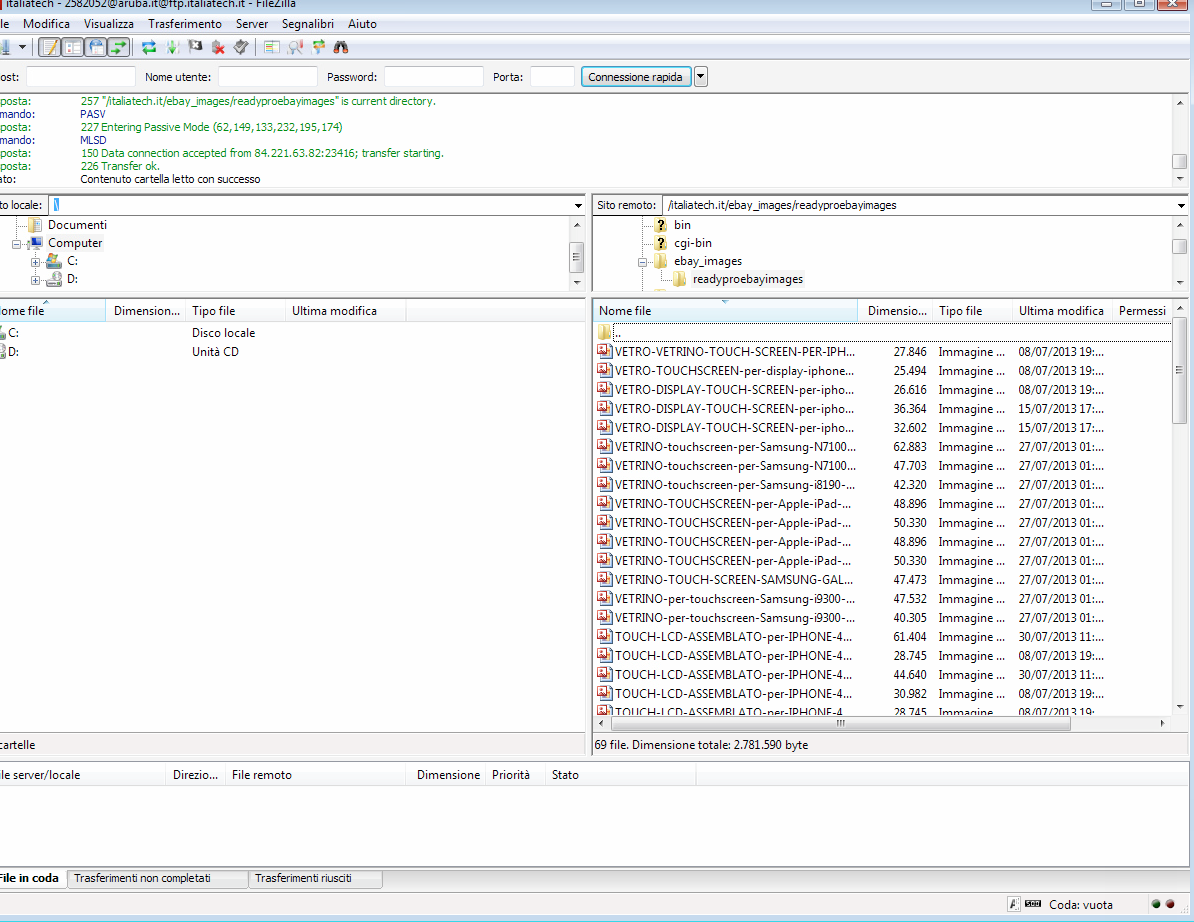This screenshot has height=922, width=1194.
Task: Switch to Trasferimenti riusciti tab
Action: point(315,879)
